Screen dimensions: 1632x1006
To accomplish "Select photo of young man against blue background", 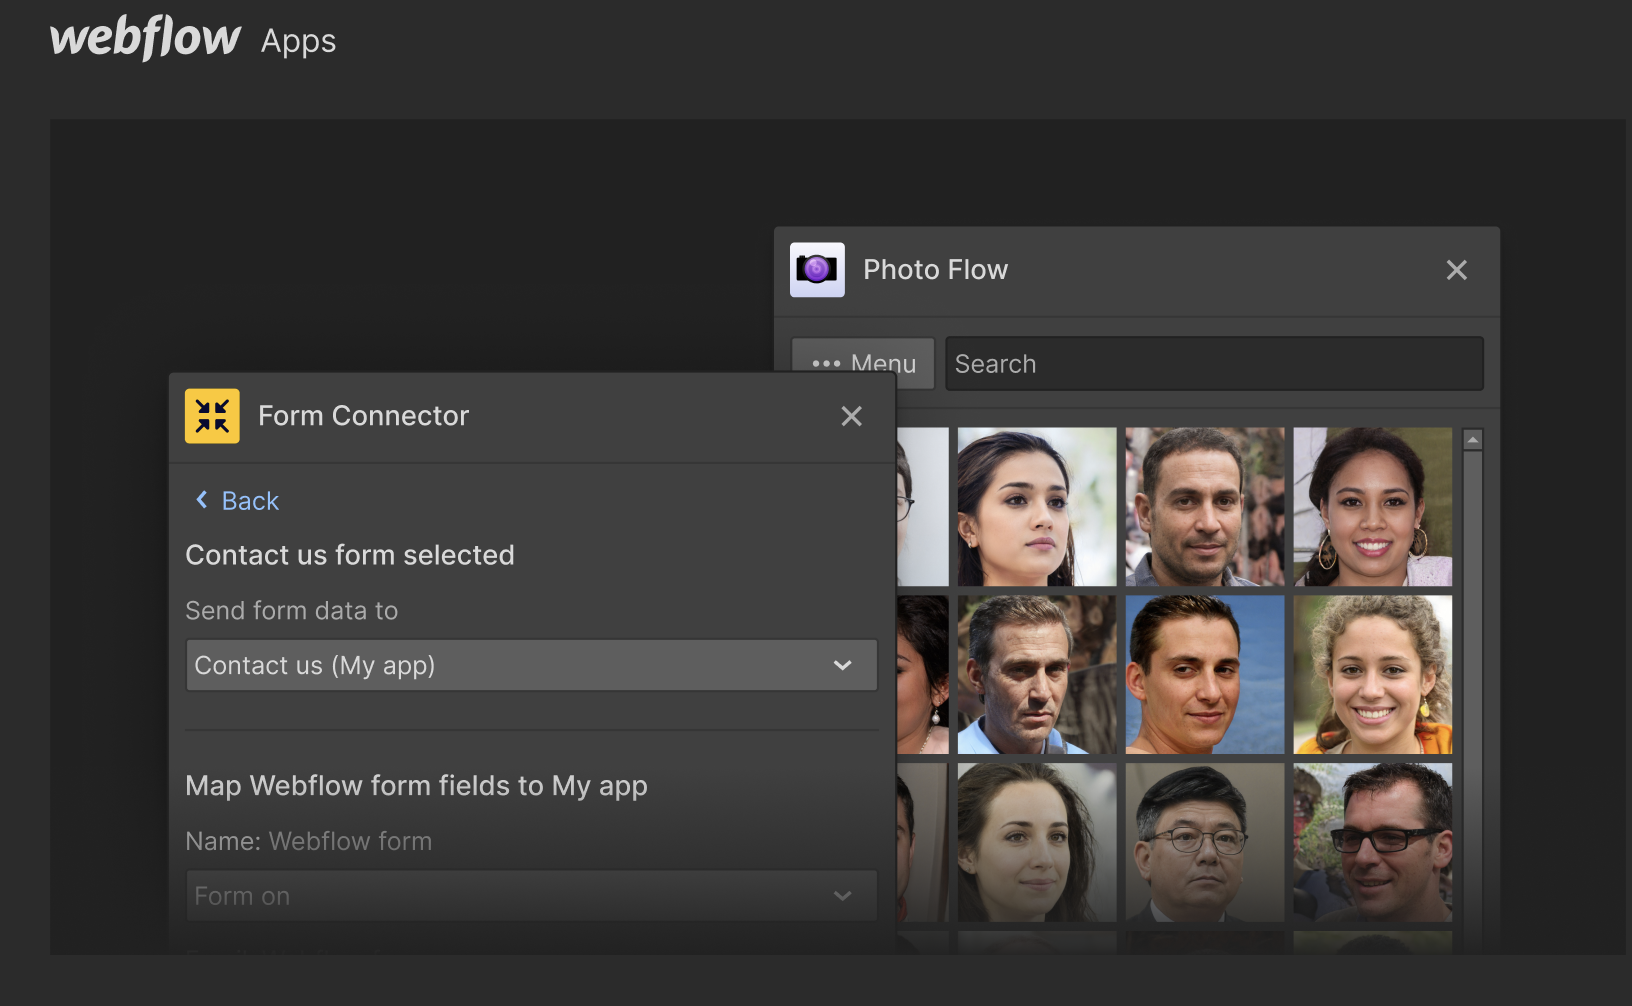I will click(x=1205, y=675).
